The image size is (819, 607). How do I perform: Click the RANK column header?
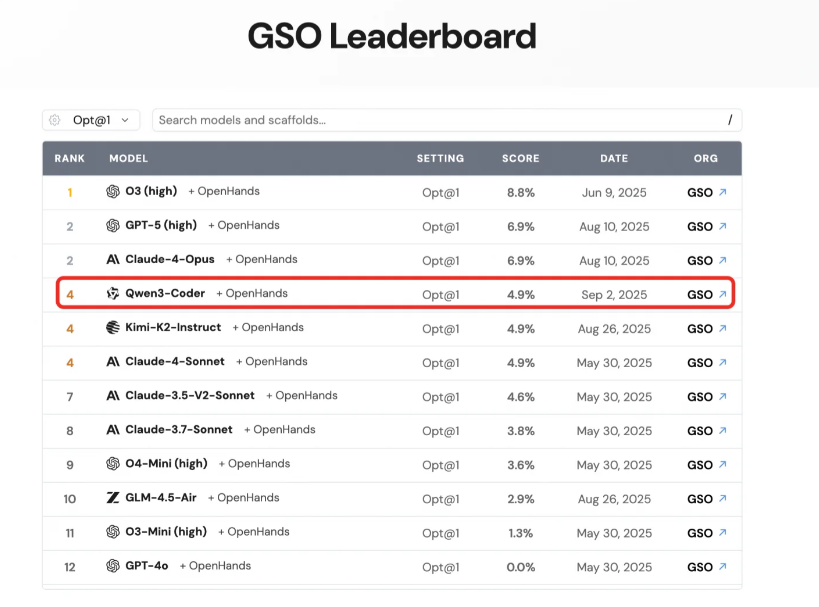tap(69, 158)
